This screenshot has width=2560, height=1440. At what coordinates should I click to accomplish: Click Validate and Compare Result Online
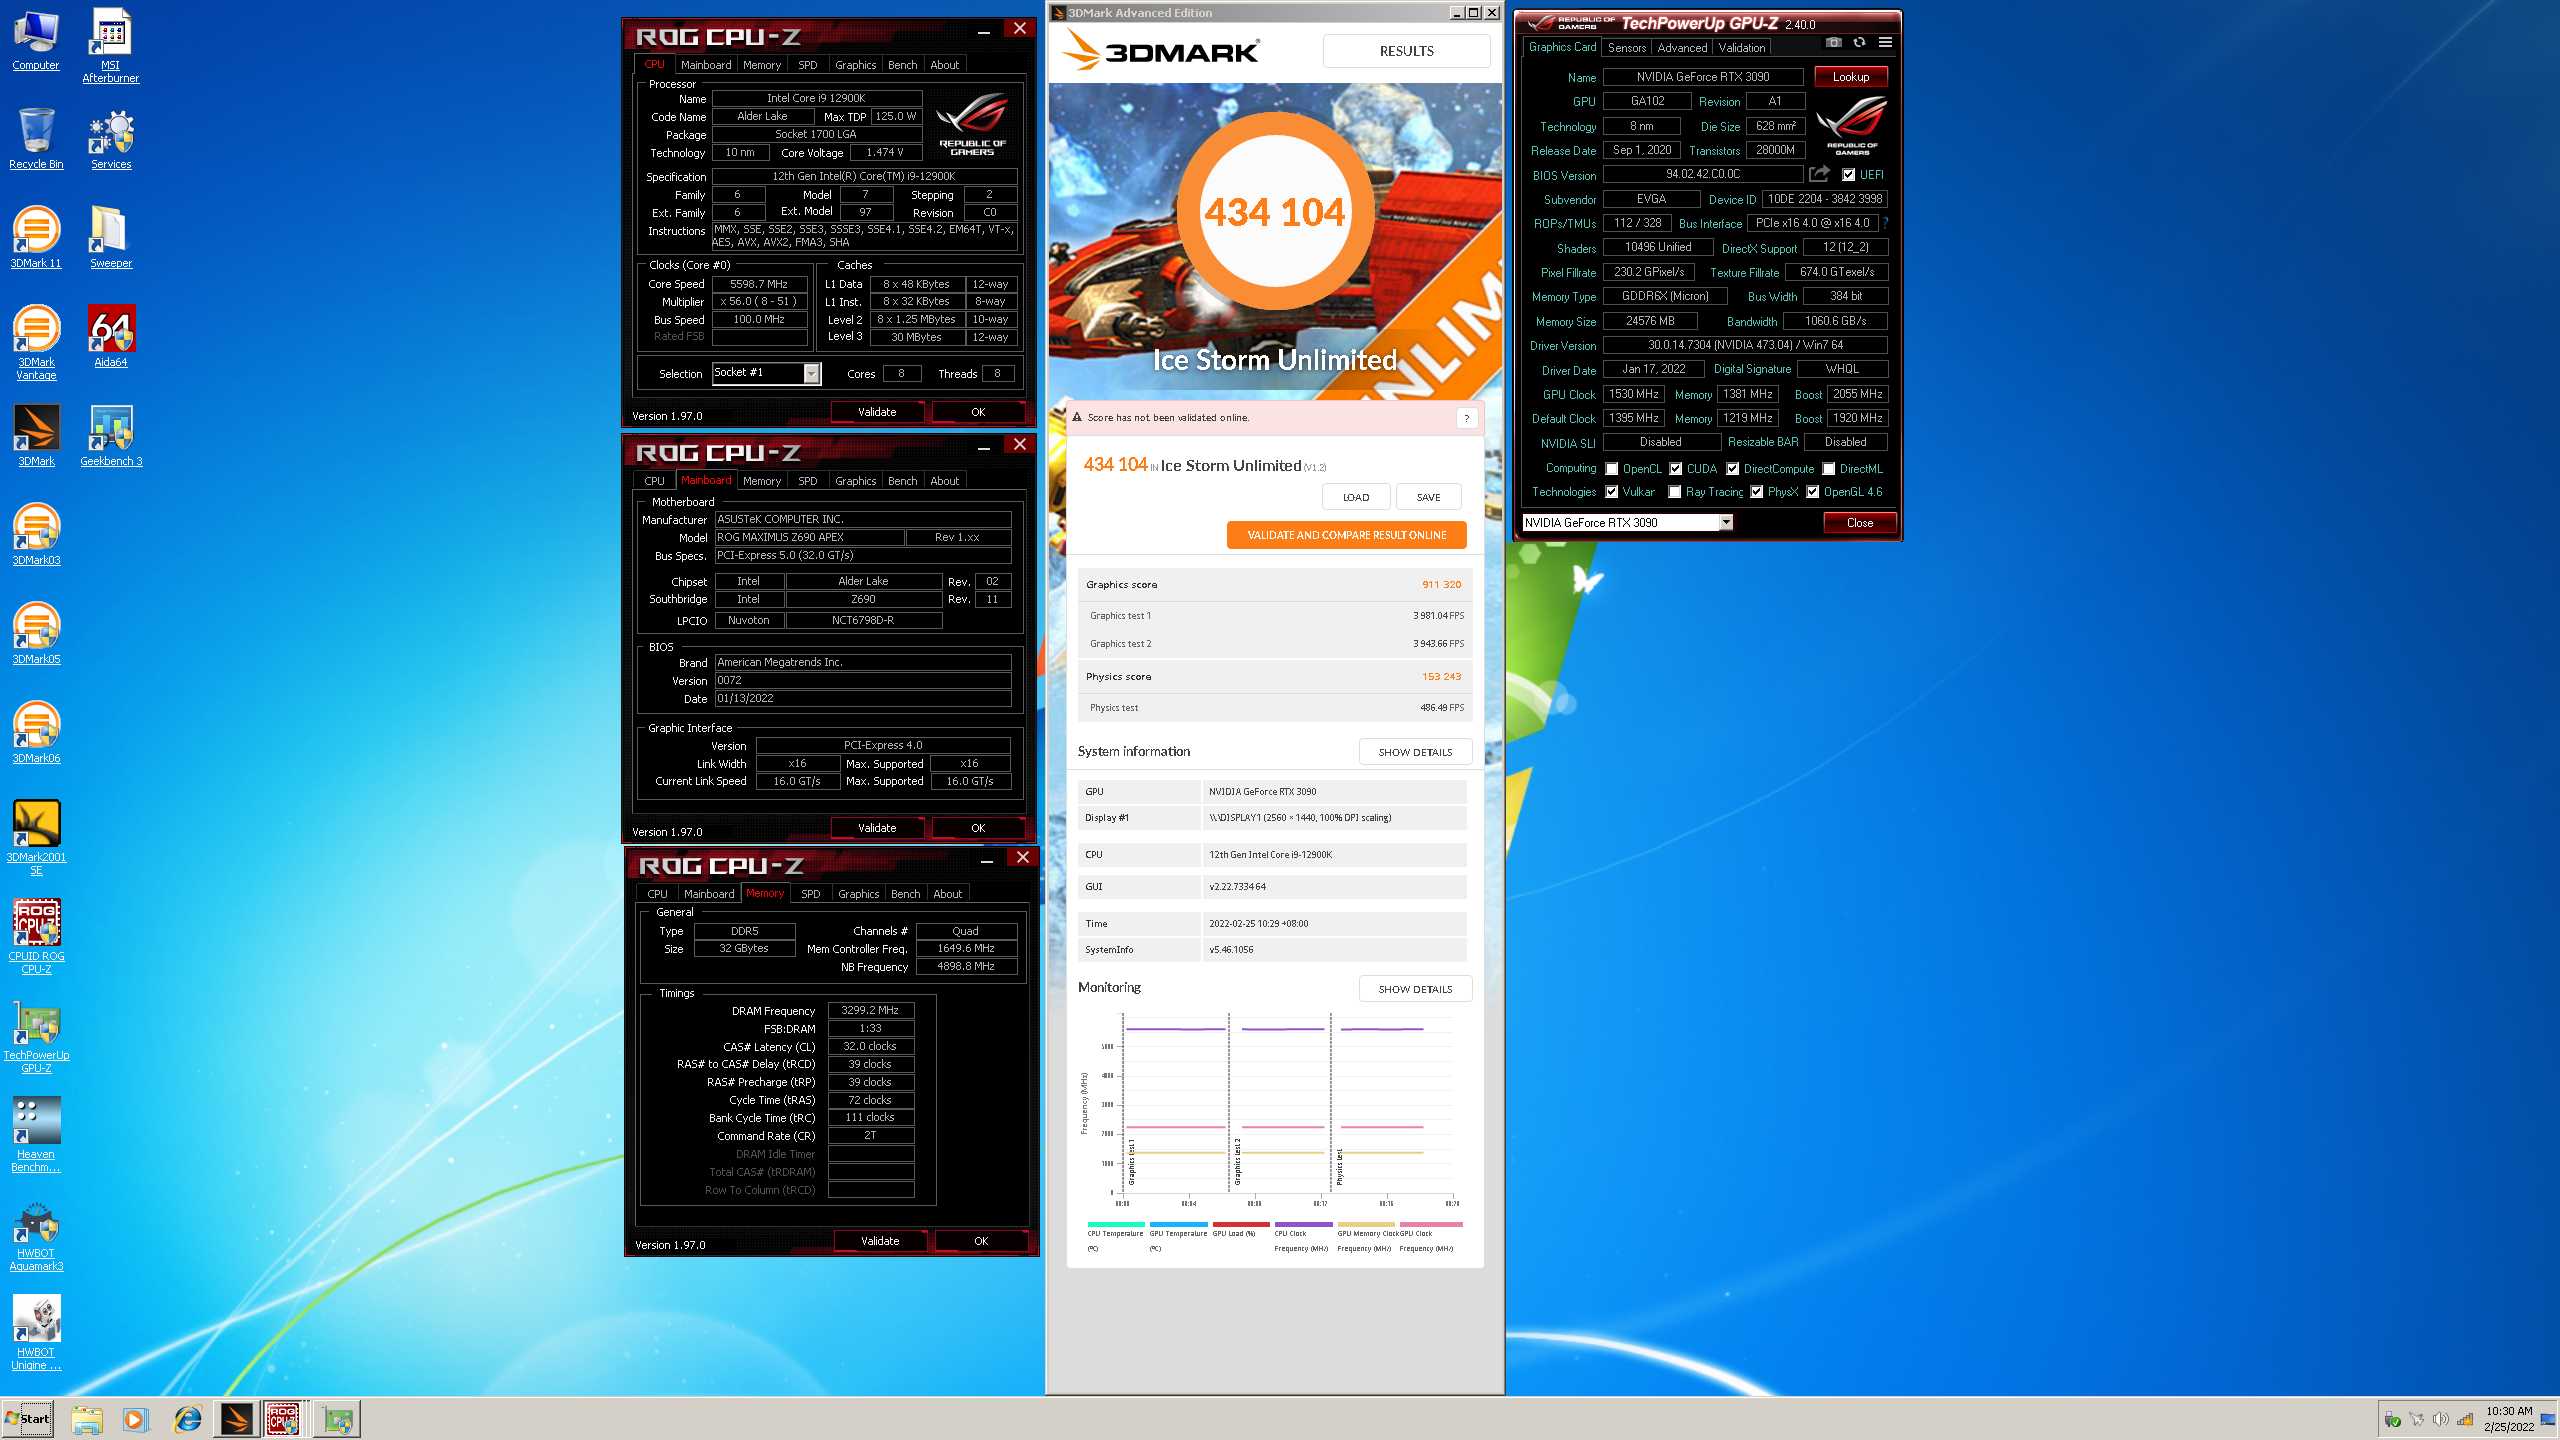[x=1346, y=535]
